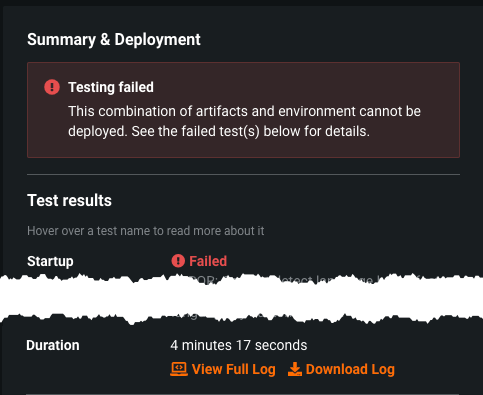Click the Duration label

53,345
